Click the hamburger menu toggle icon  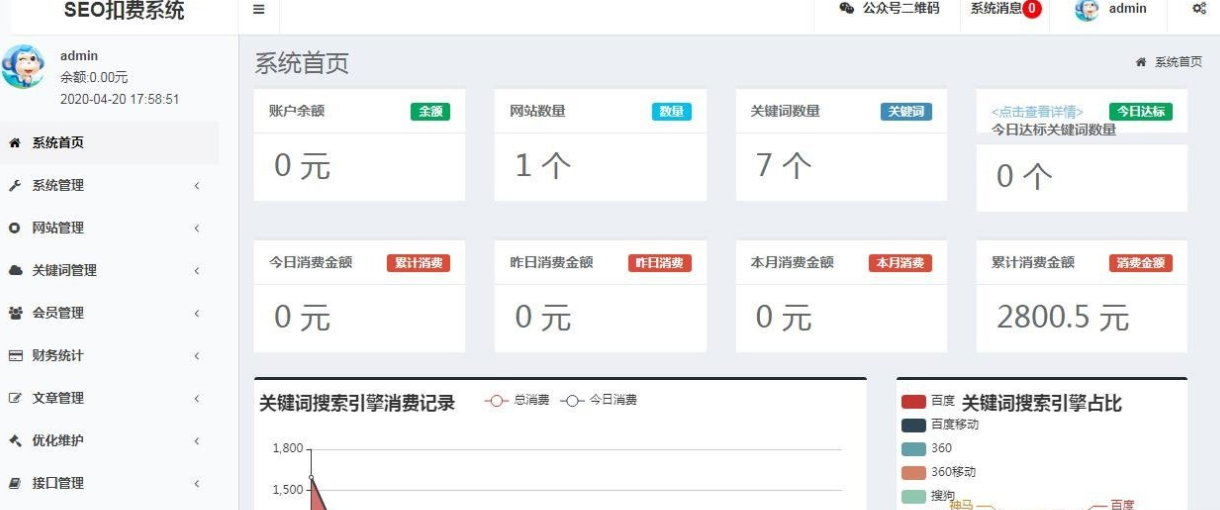pyautogui.click(x=258, y=9)
